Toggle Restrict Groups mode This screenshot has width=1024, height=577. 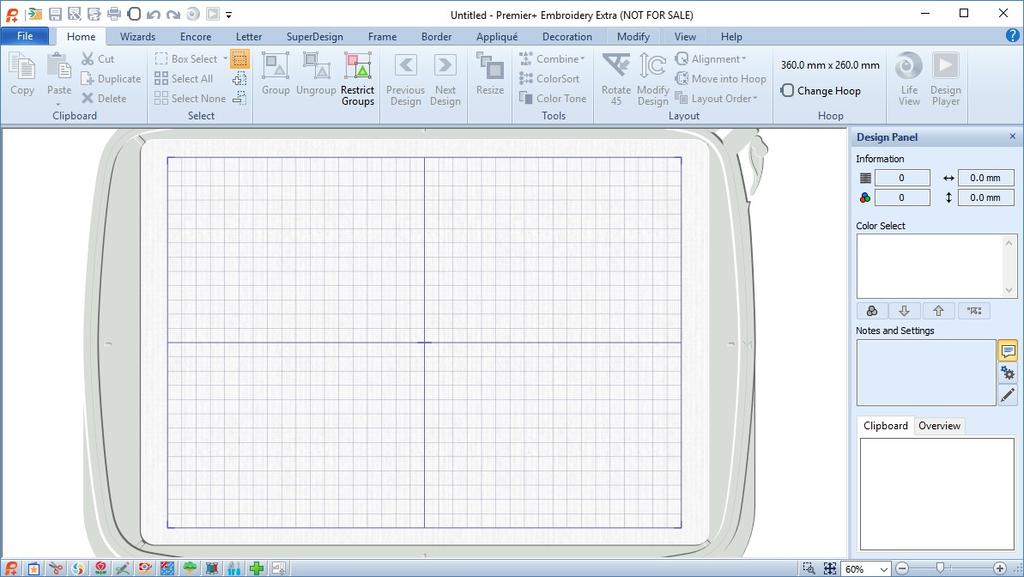point(358,78)
